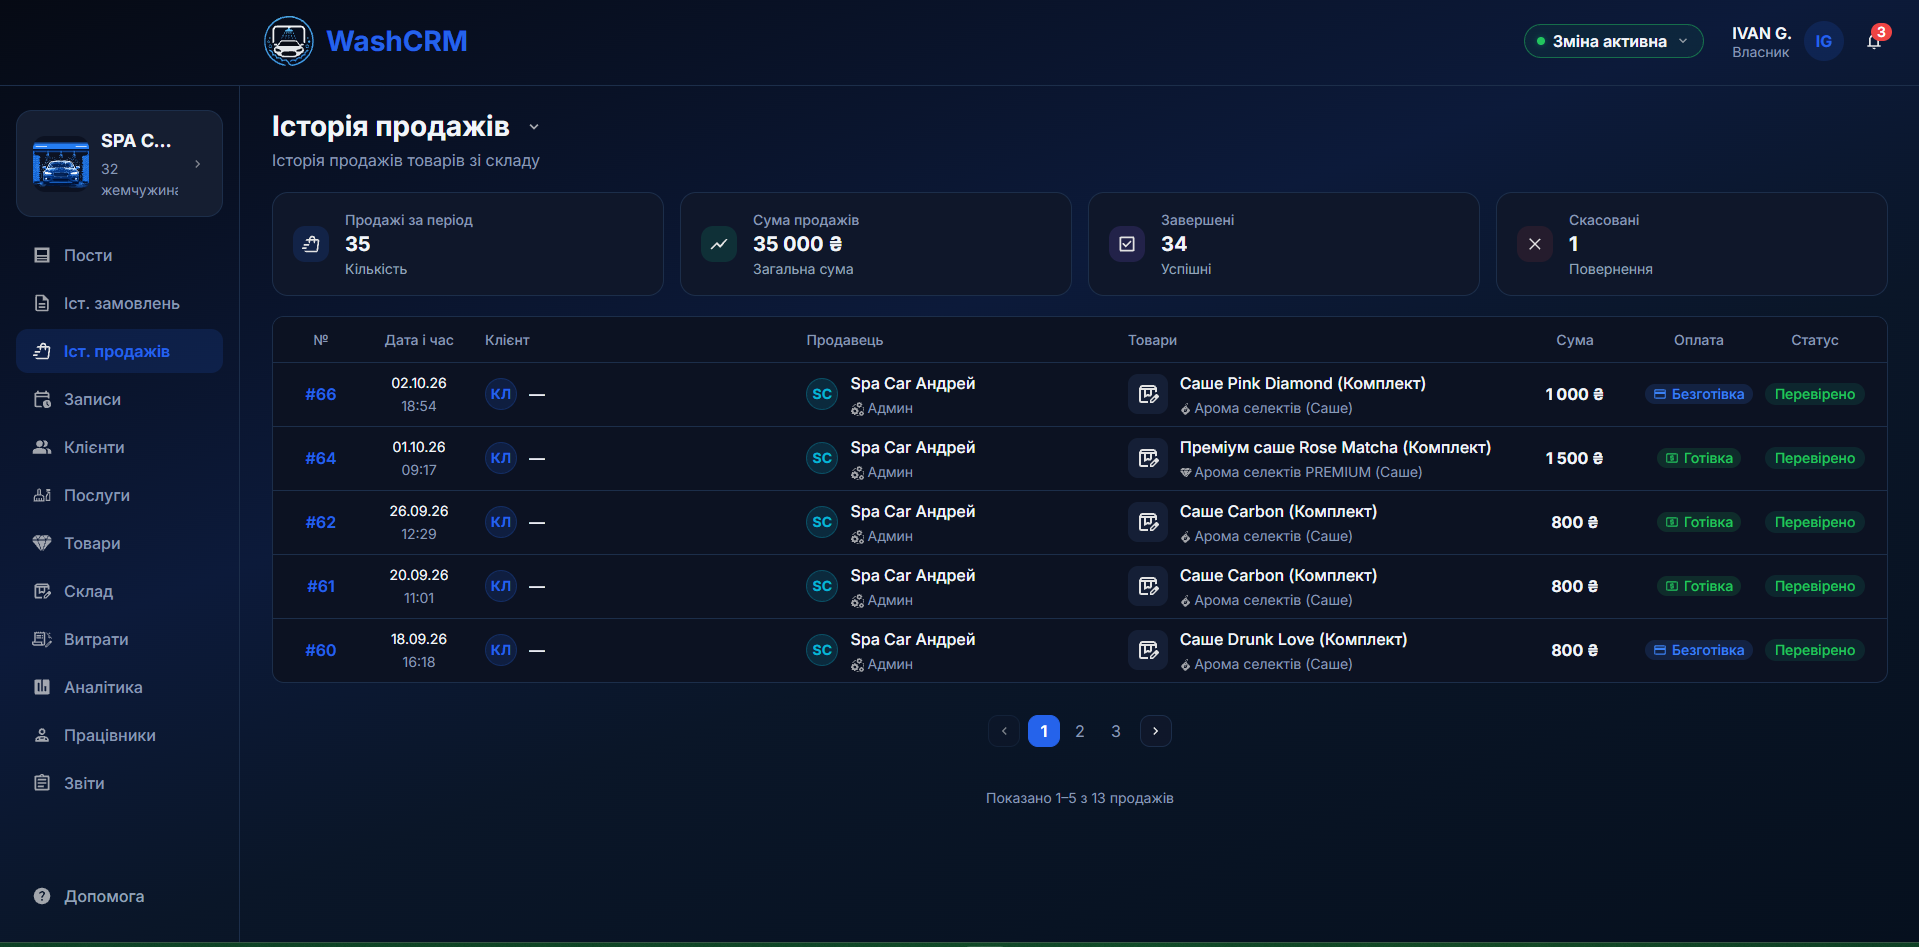Viewport: 1919px width, 947px height.
Task: Click the Склад sidebar icon
Action: tap(42, 591)
